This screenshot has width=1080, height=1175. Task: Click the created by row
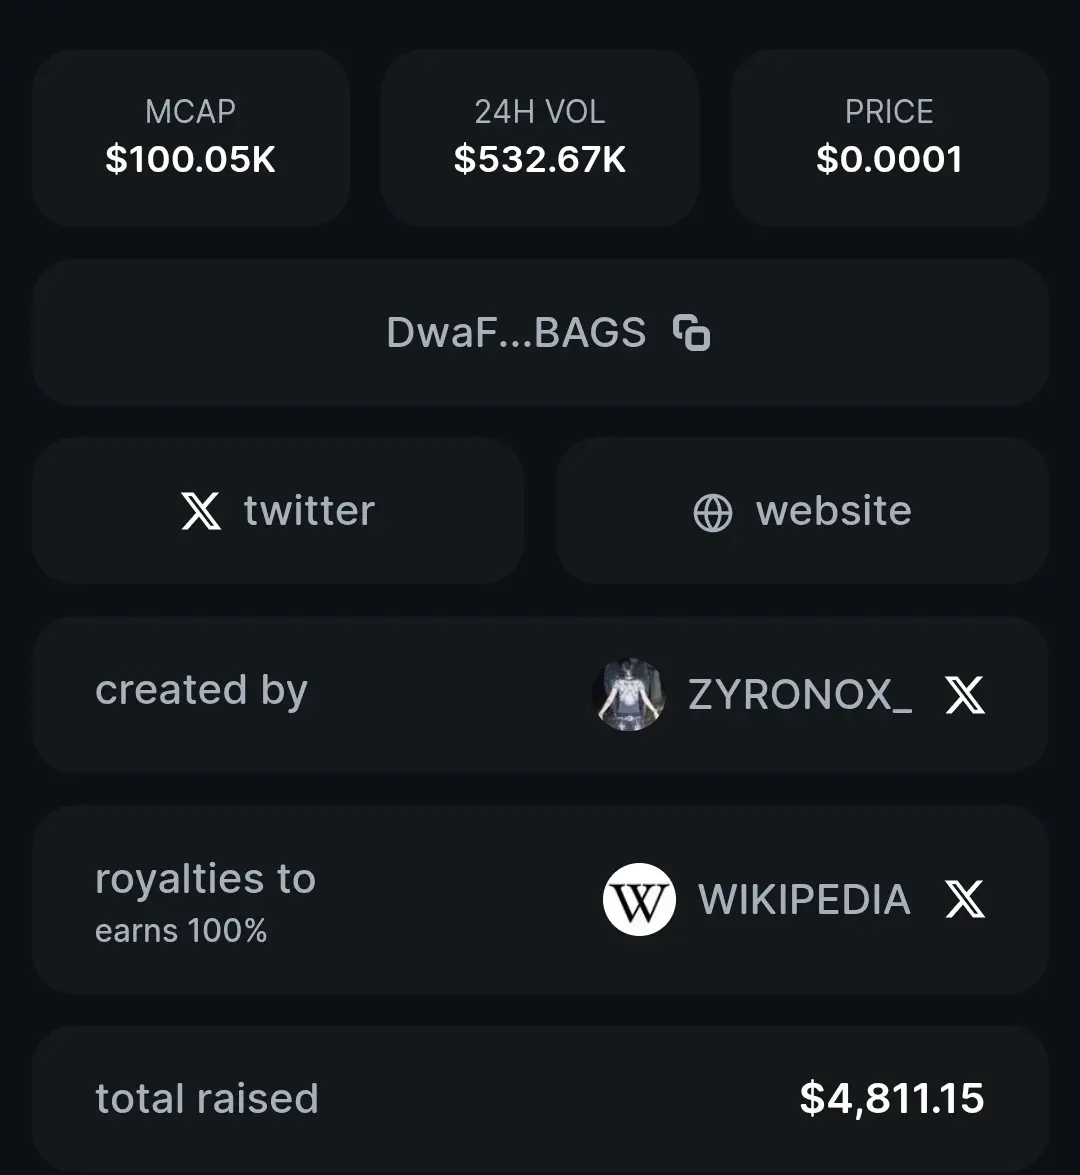540,695
